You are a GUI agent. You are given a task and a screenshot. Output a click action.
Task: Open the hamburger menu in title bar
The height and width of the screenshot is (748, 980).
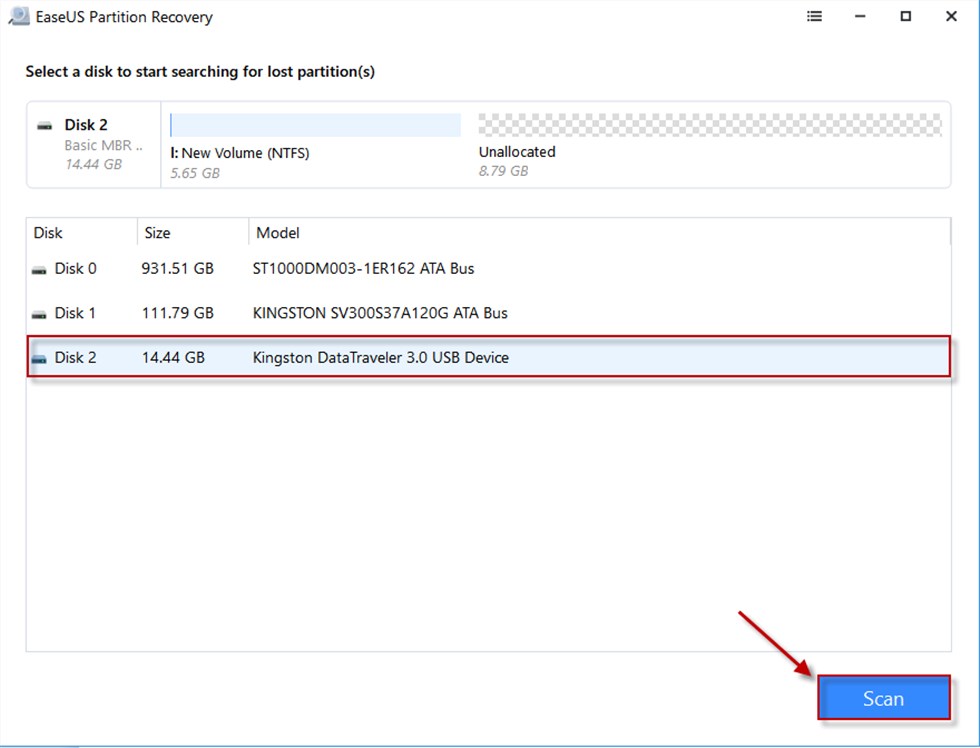[x=815, y=17]
